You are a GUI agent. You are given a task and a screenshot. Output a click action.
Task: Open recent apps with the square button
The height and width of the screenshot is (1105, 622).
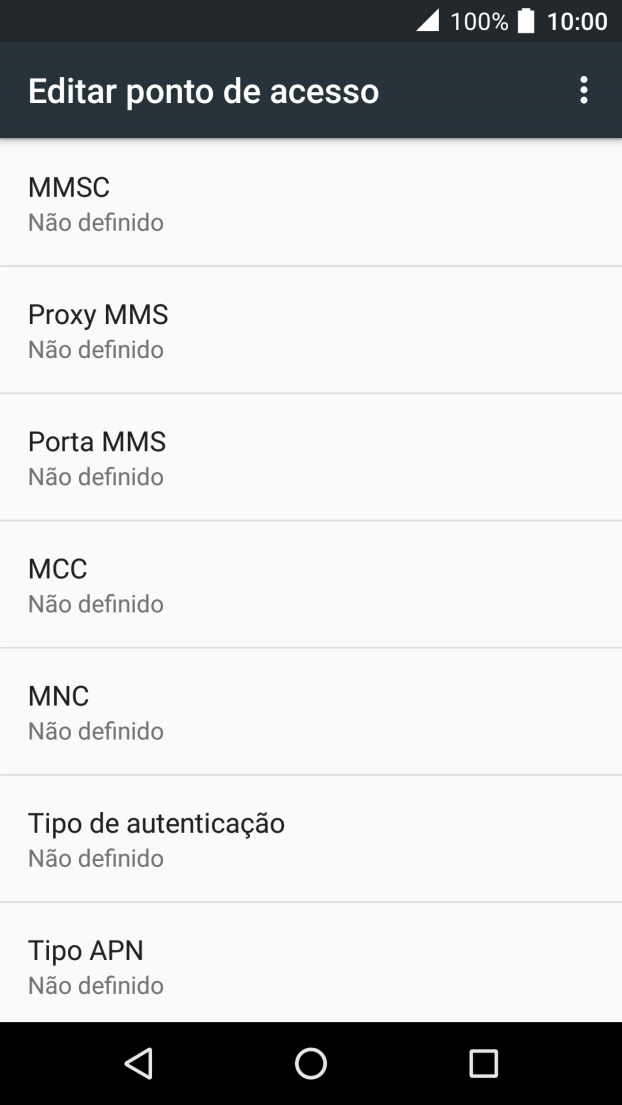pyautogui.click(x=482, y=1063)
